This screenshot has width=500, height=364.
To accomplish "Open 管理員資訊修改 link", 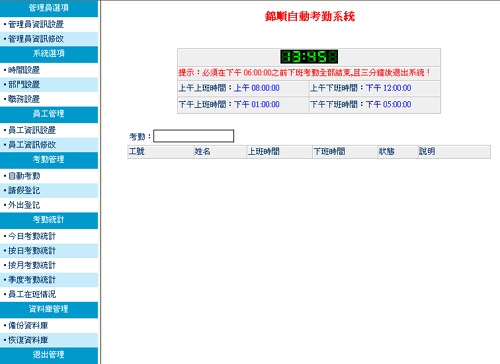I will point(36,39).
